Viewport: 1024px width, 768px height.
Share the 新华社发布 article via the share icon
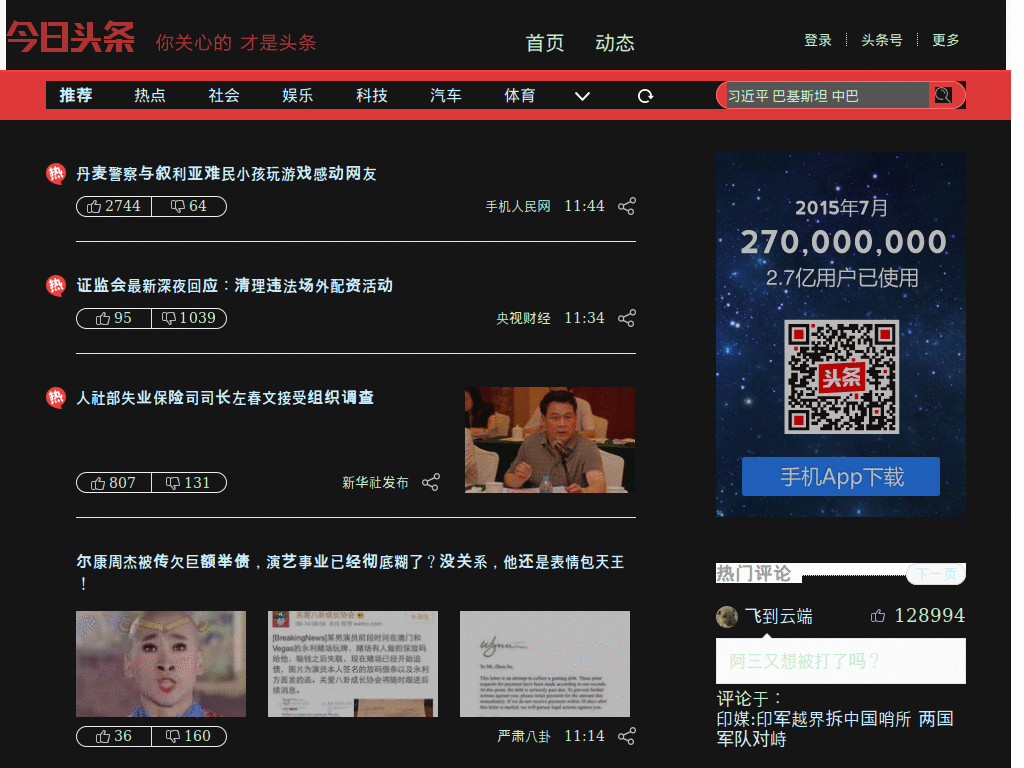[x=431, y=483]
